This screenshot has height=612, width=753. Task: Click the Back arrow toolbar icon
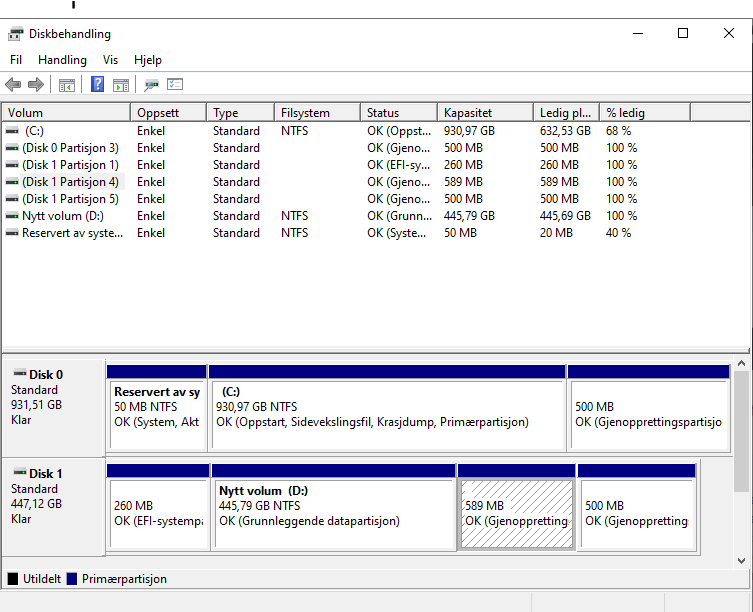[13, 85]
